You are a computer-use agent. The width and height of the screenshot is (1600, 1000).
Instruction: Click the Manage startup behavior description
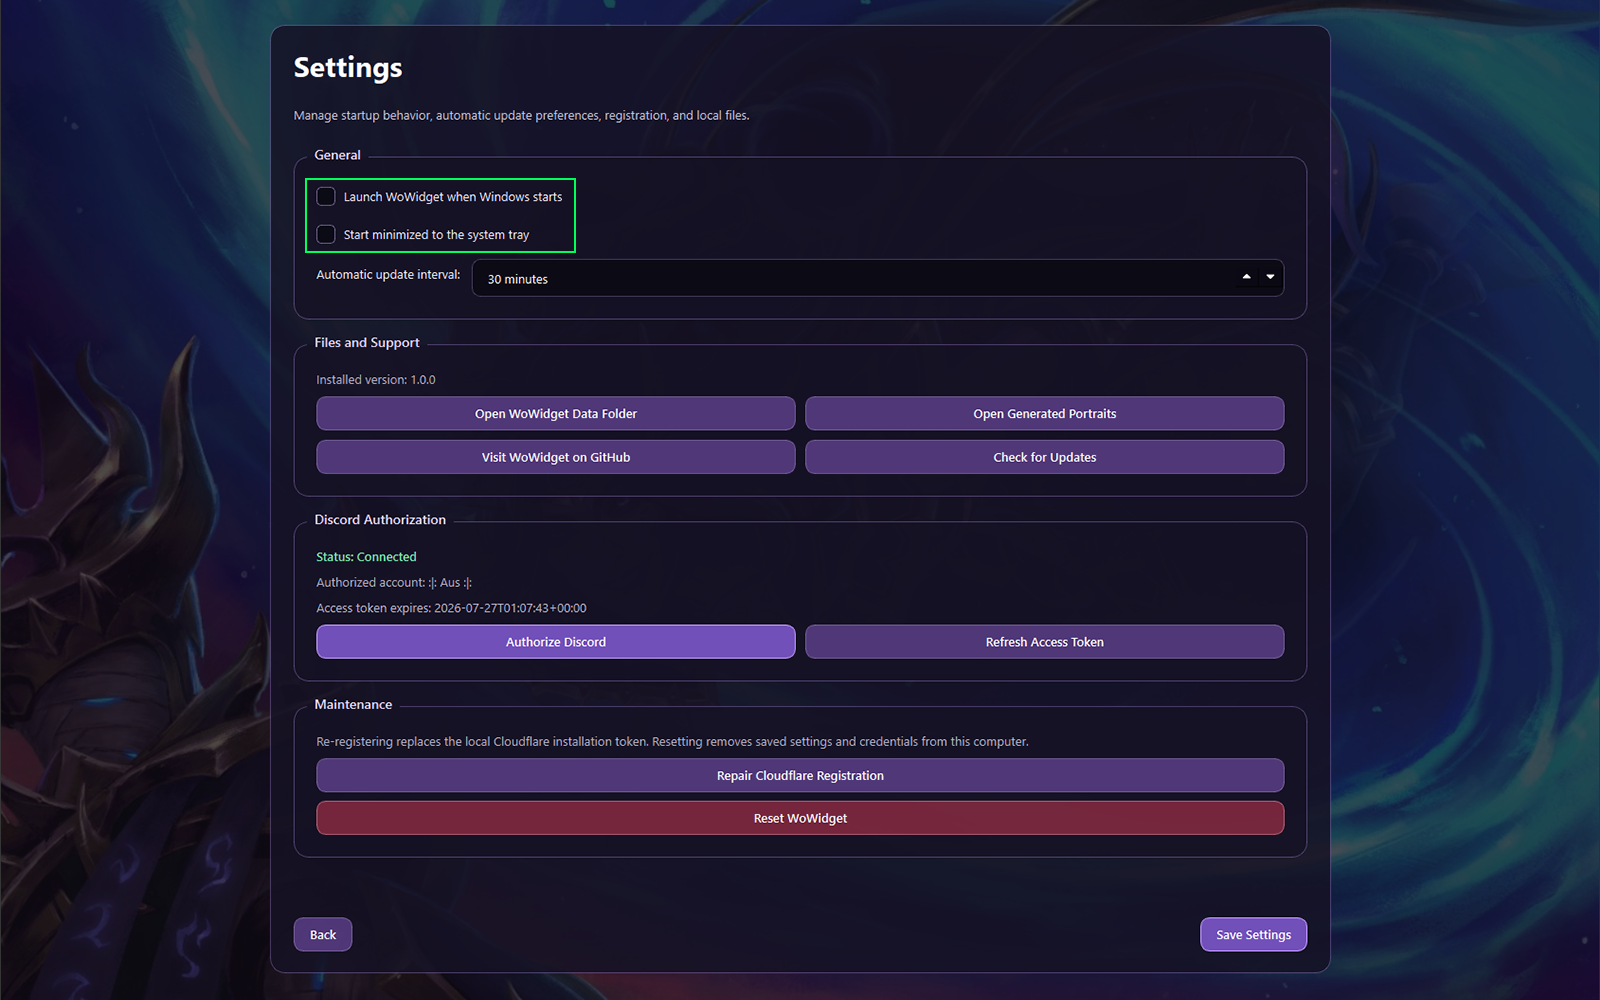[x=521, y=115]
